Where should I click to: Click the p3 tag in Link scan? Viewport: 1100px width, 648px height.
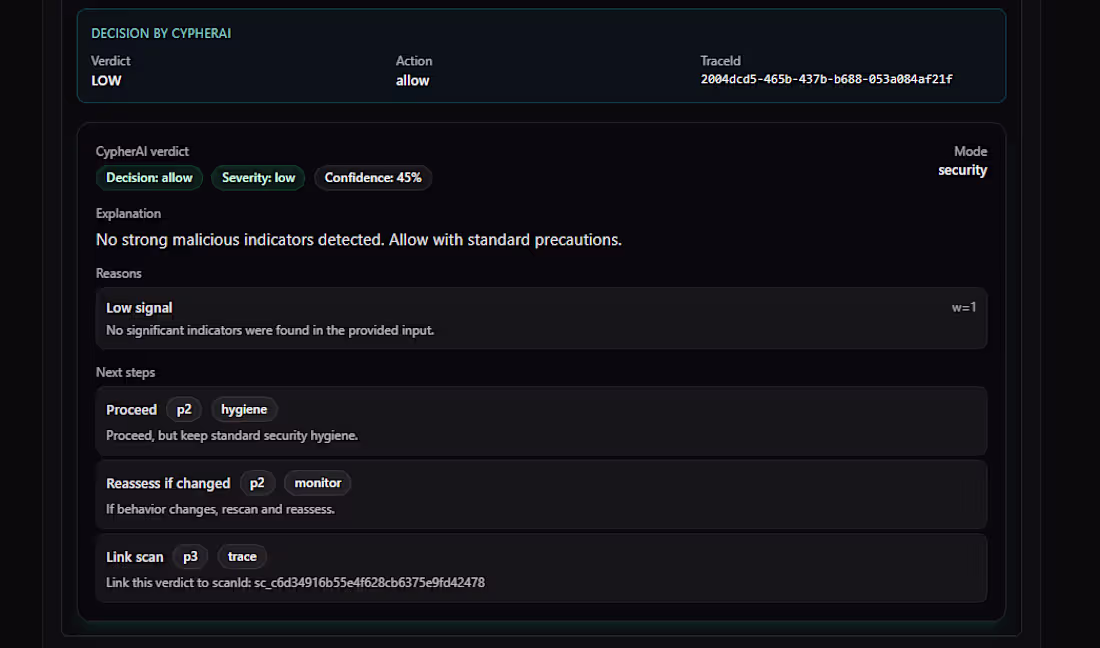point(190,557)
